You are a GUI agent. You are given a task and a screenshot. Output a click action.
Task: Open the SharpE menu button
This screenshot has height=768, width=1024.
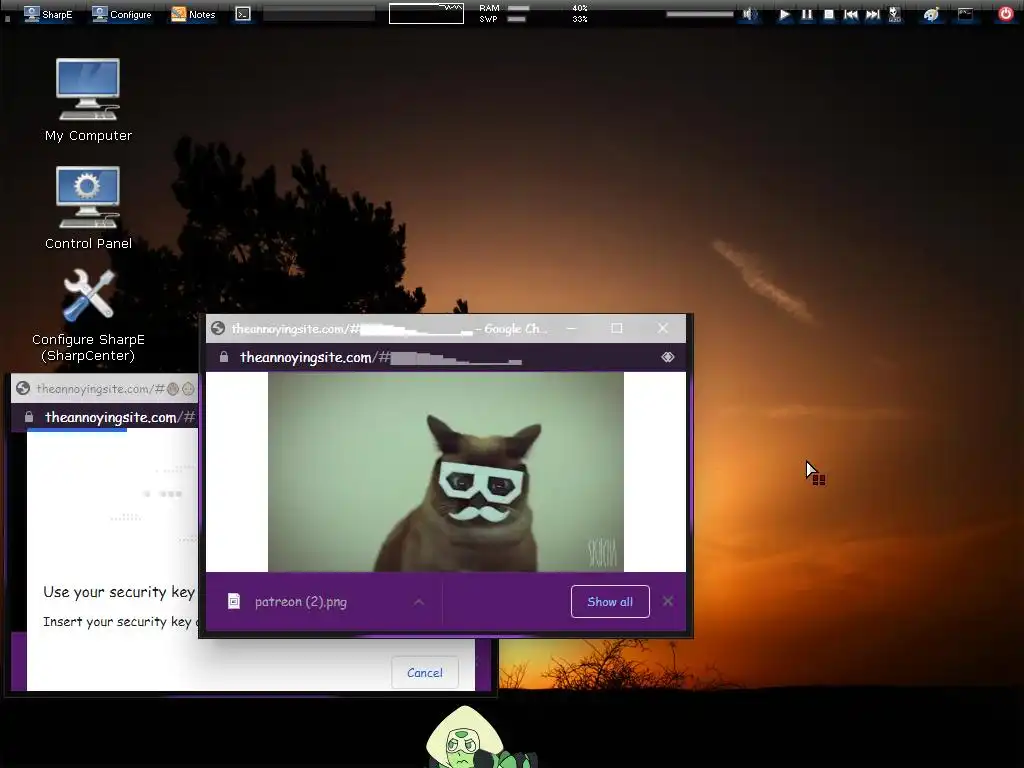point(48,14)
